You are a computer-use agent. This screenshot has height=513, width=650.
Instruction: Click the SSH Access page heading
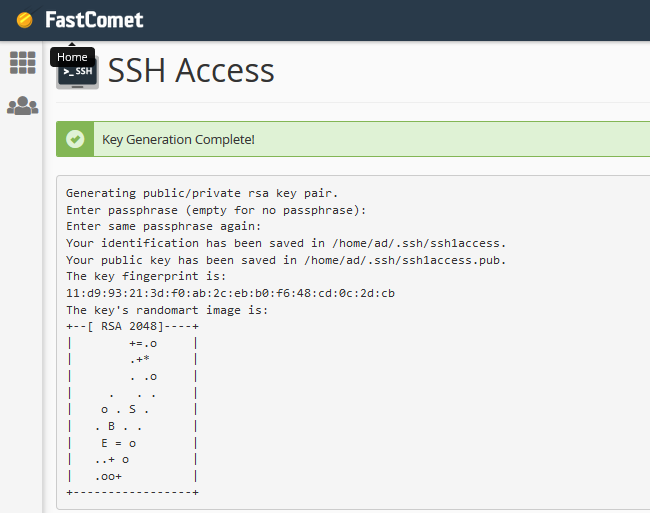191,70
